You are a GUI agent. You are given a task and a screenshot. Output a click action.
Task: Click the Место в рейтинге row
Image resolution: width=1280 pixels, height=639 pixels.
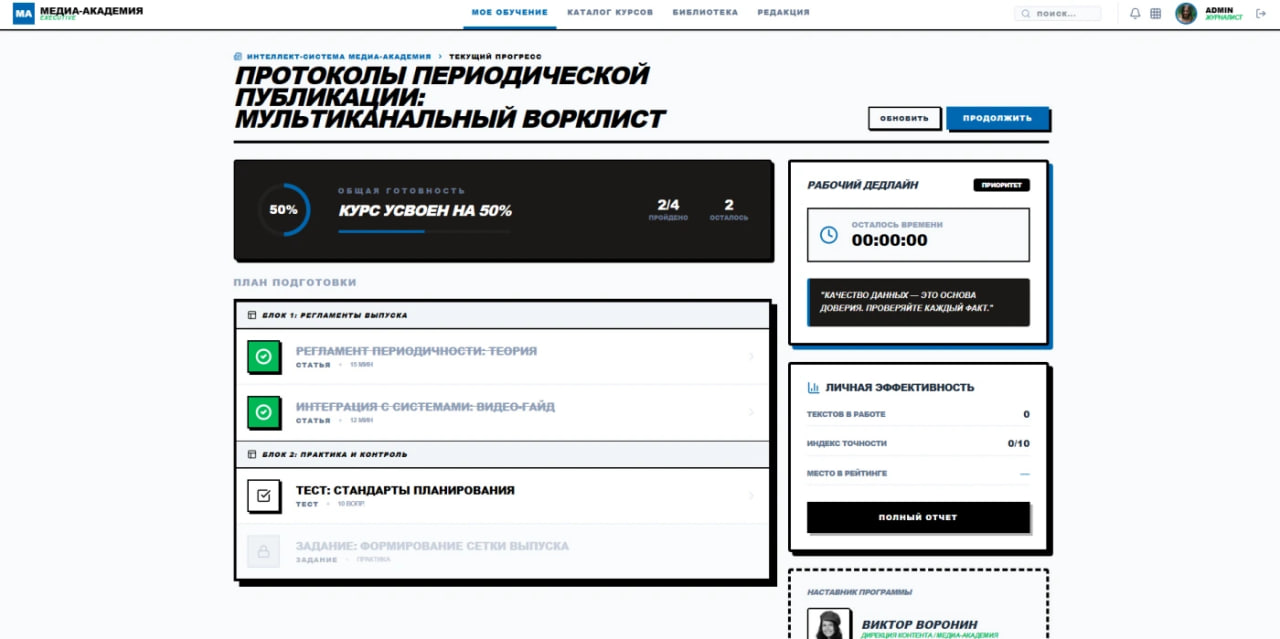tap(918, 473)
